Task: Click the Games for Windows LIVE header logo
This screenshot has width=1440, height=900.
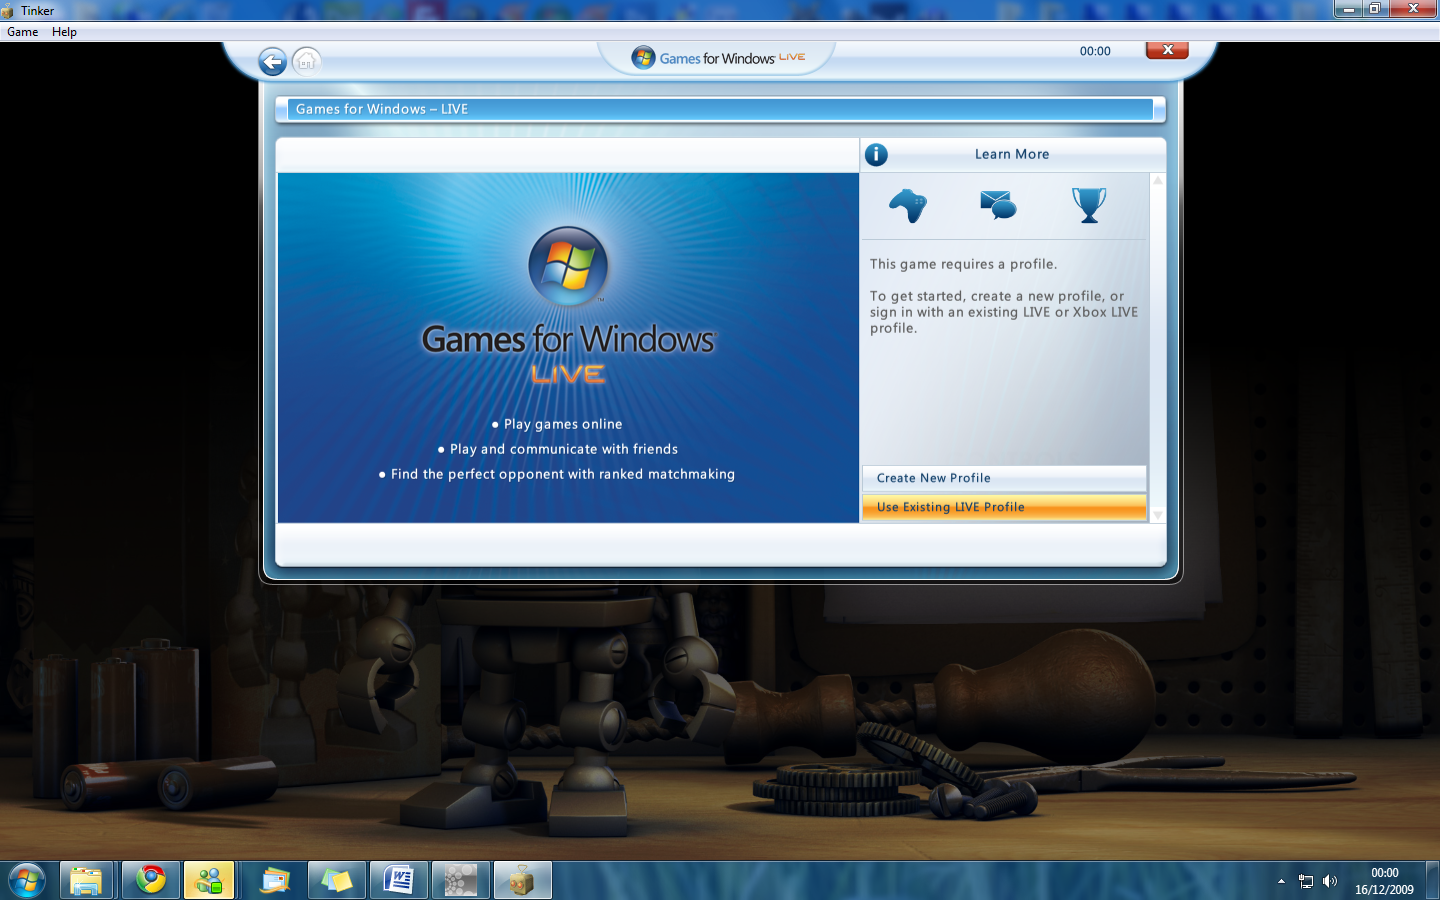Action: pyautogui.click(x=718, y=58)
